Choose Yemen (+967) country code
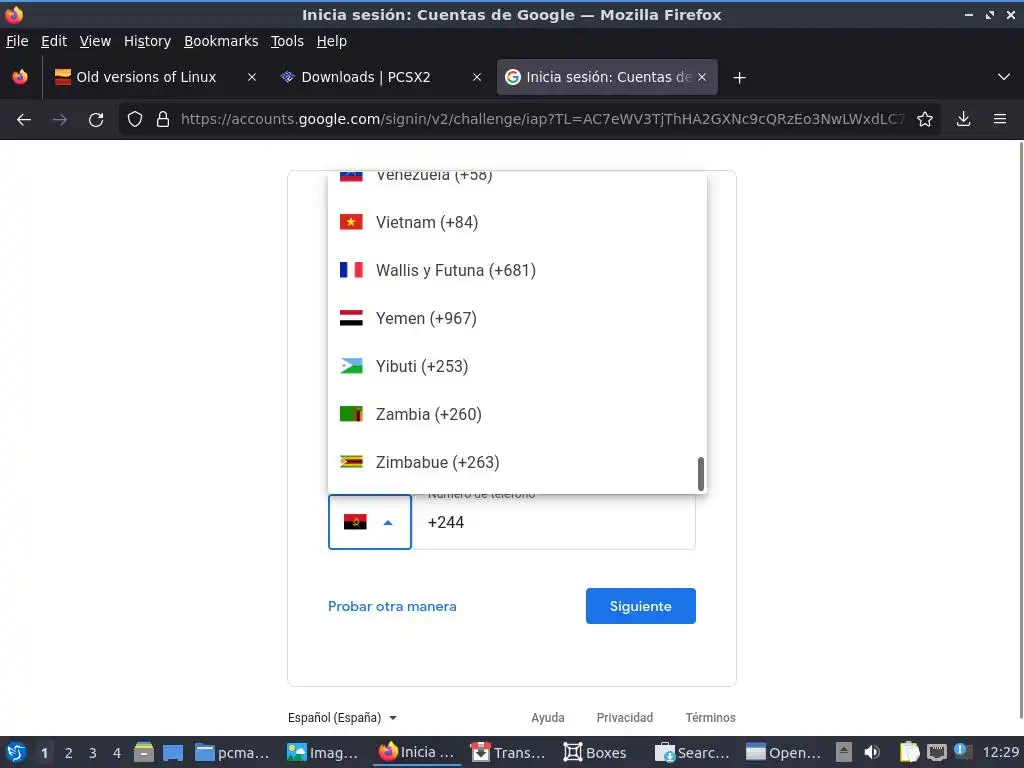This screenshot has height=768, width=1024. (x=517, y=318)
